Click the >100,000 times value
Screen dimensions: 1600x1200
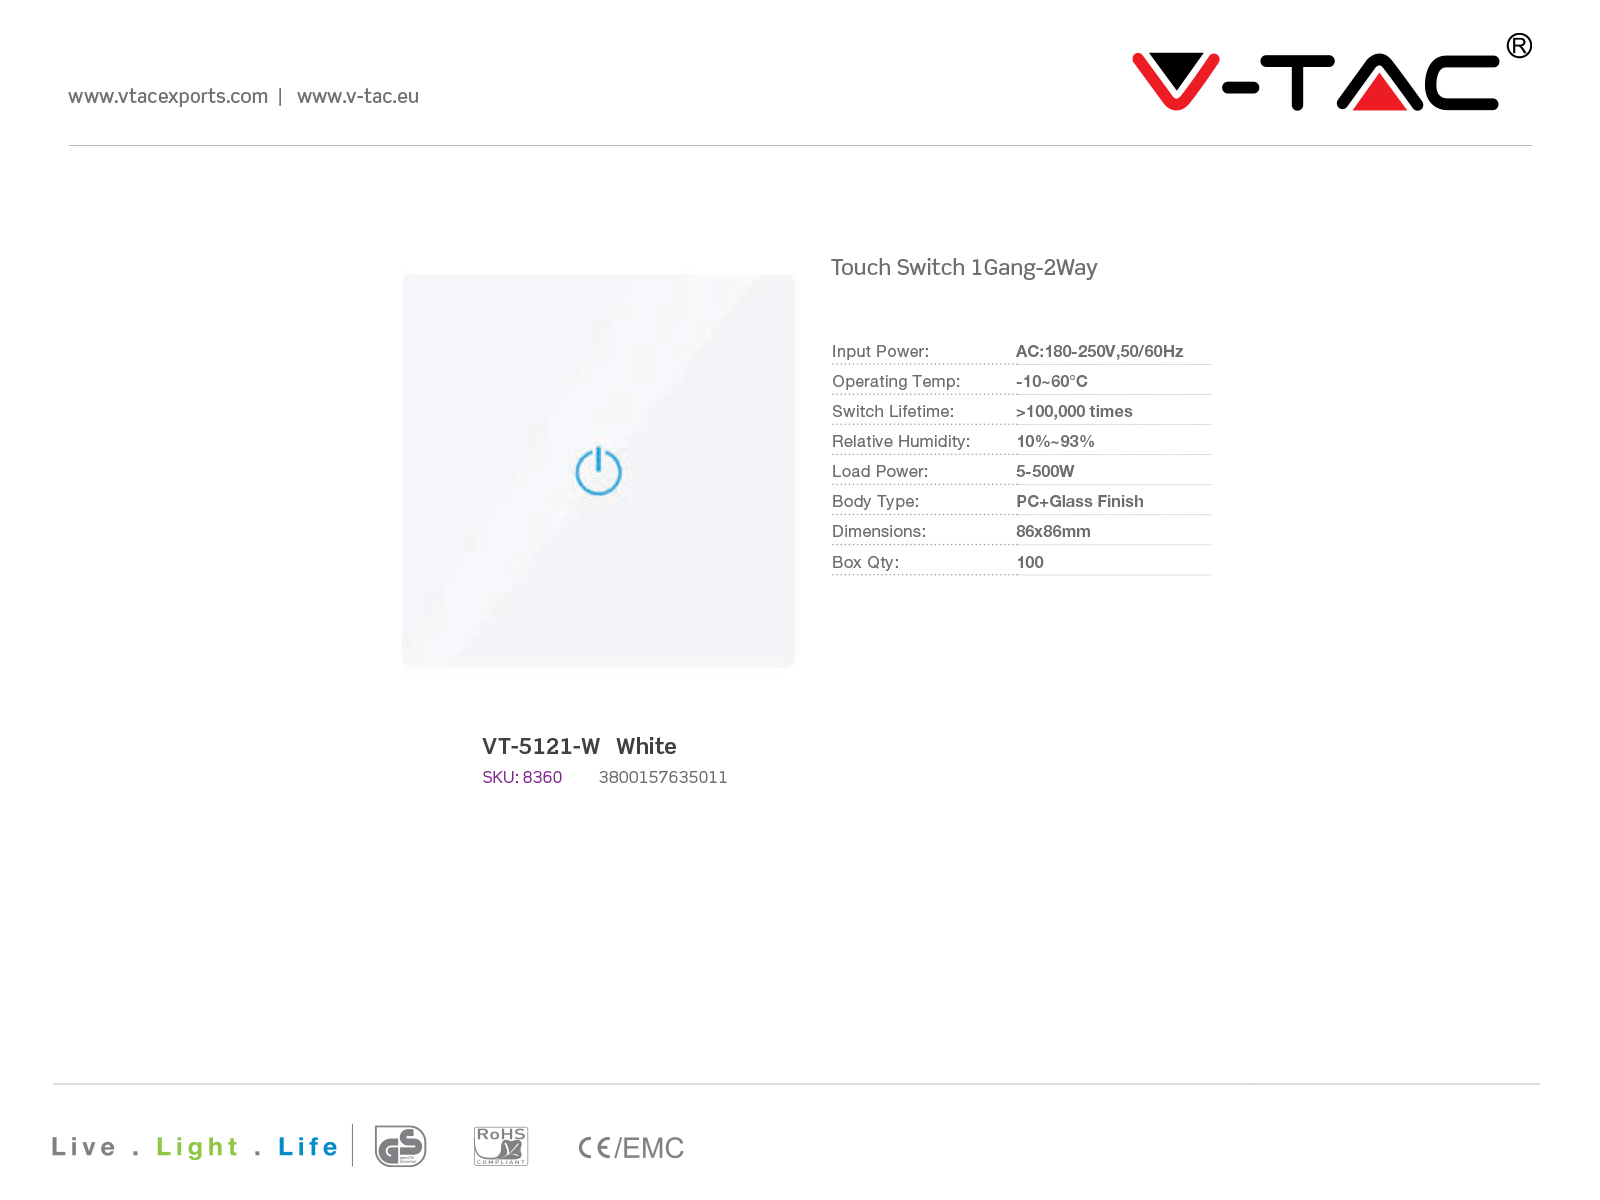[x=1074, y=411]
